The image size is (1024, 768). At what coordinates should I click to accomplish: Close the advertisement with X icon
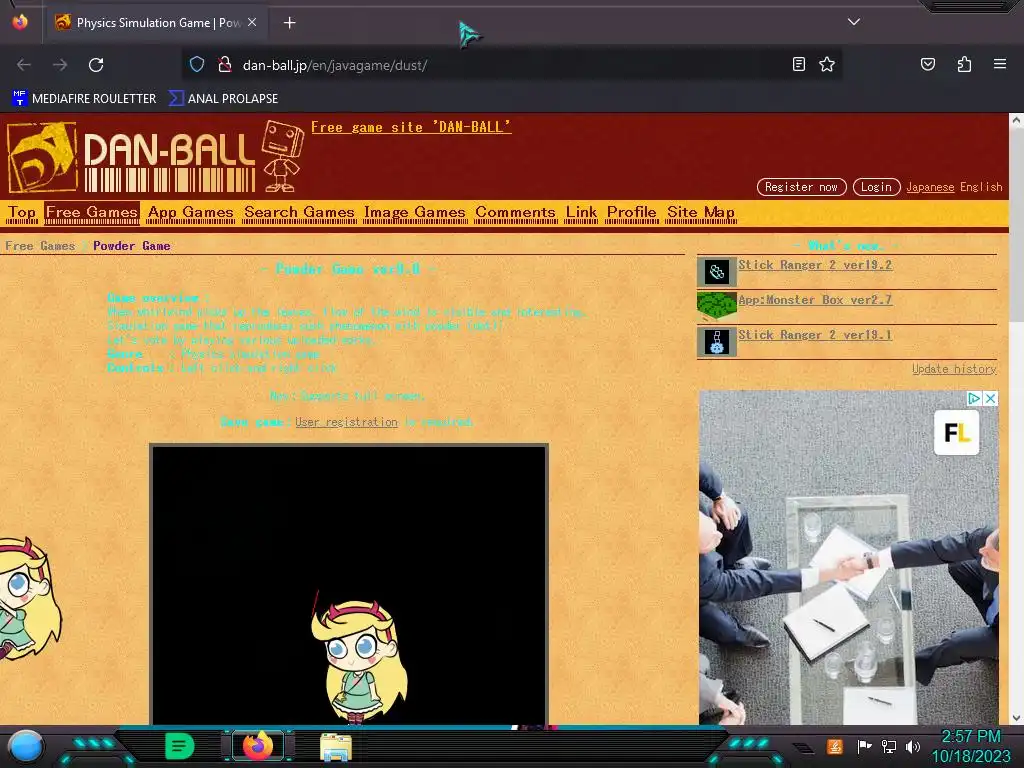click(991, 398)
